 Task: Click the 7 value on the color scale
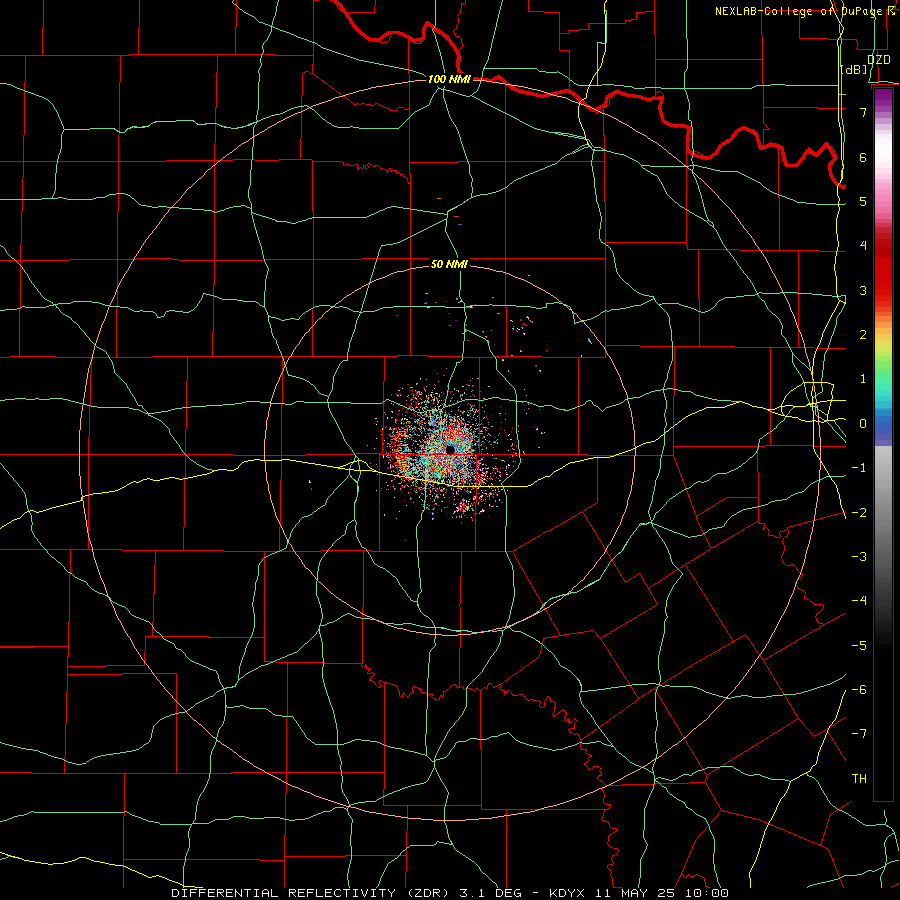[863, 112]
